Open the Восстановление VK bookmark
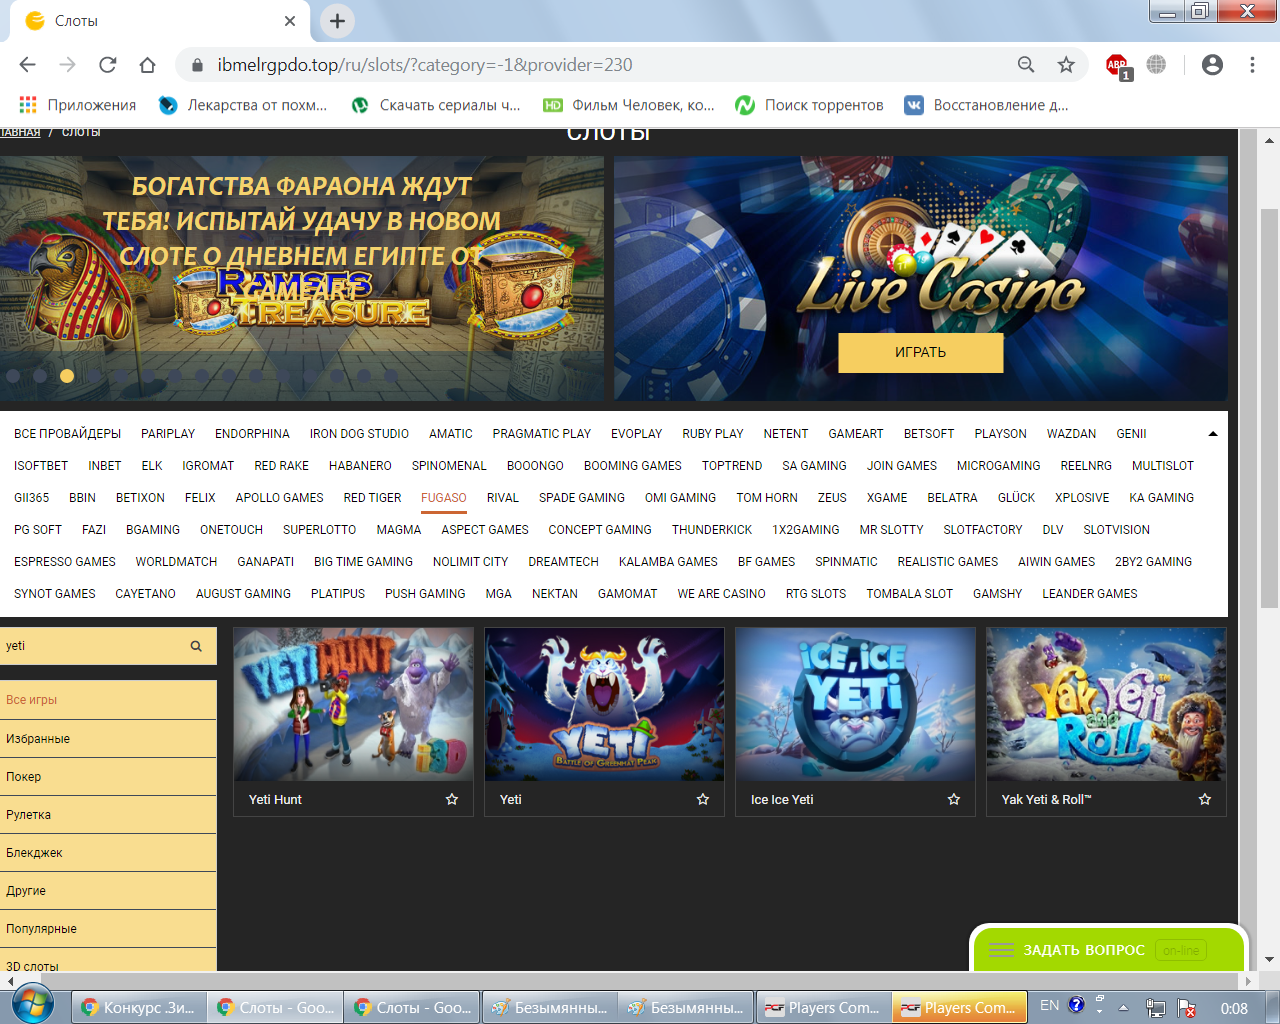 [x=986, y=105]
